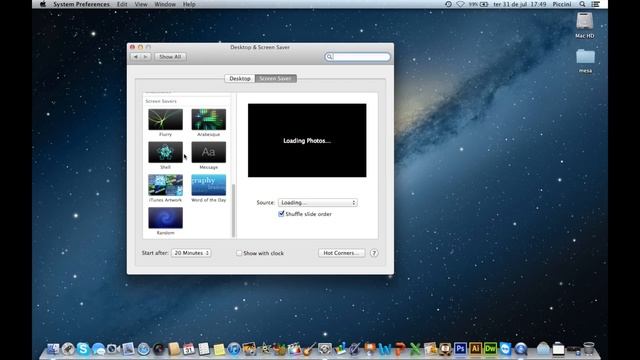Viewport: 640px width, 360px height.
Task: Open Mac HD drive on desktop
Action: click(584, 25)
